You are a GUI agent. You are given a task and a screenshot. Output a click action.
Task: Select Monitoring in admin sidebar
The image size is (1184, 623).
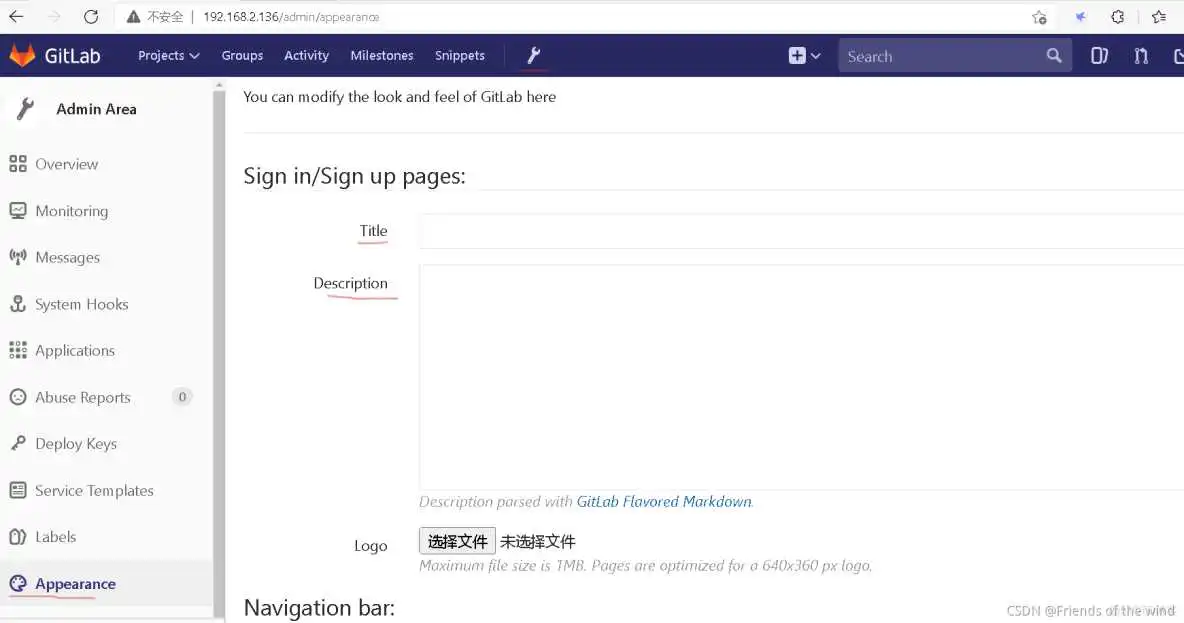pyautogui.click(x=71, y=211)
